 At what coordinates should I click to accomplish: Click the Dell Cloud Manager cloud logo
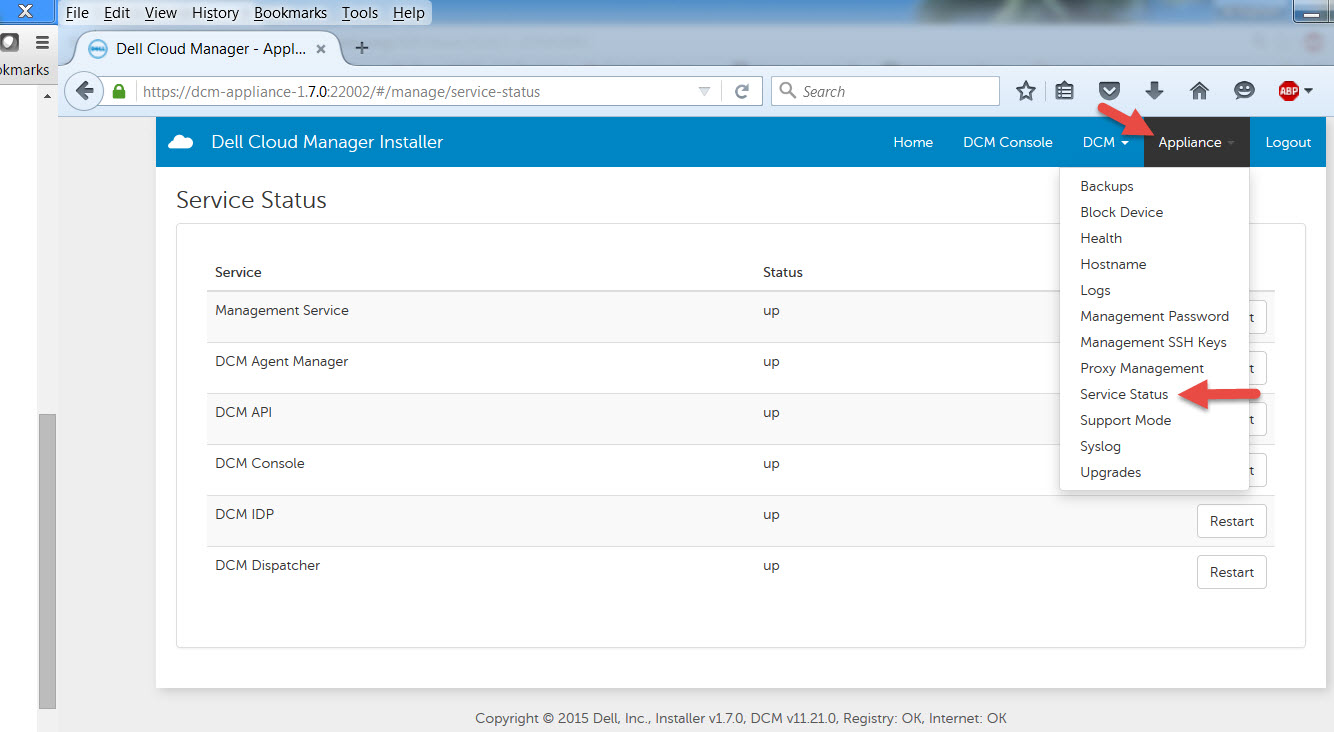(181, 142)
